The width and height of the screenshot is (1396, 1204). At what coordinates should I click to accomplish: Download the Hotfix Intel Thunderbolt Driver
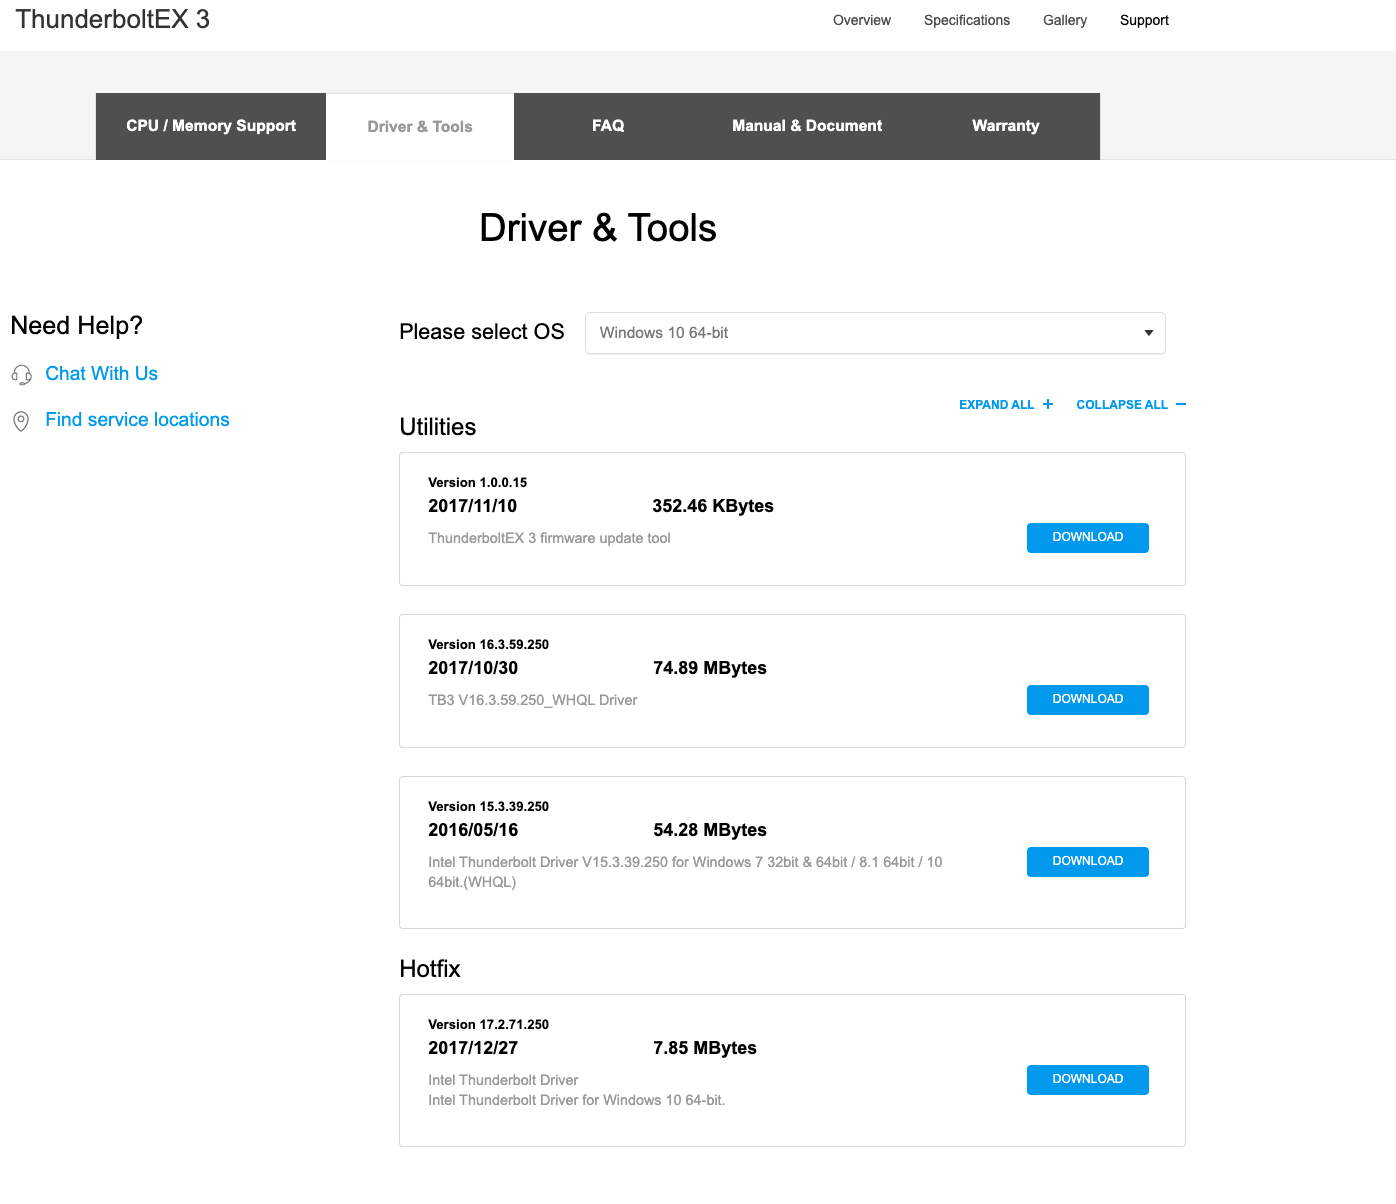1087,1079
